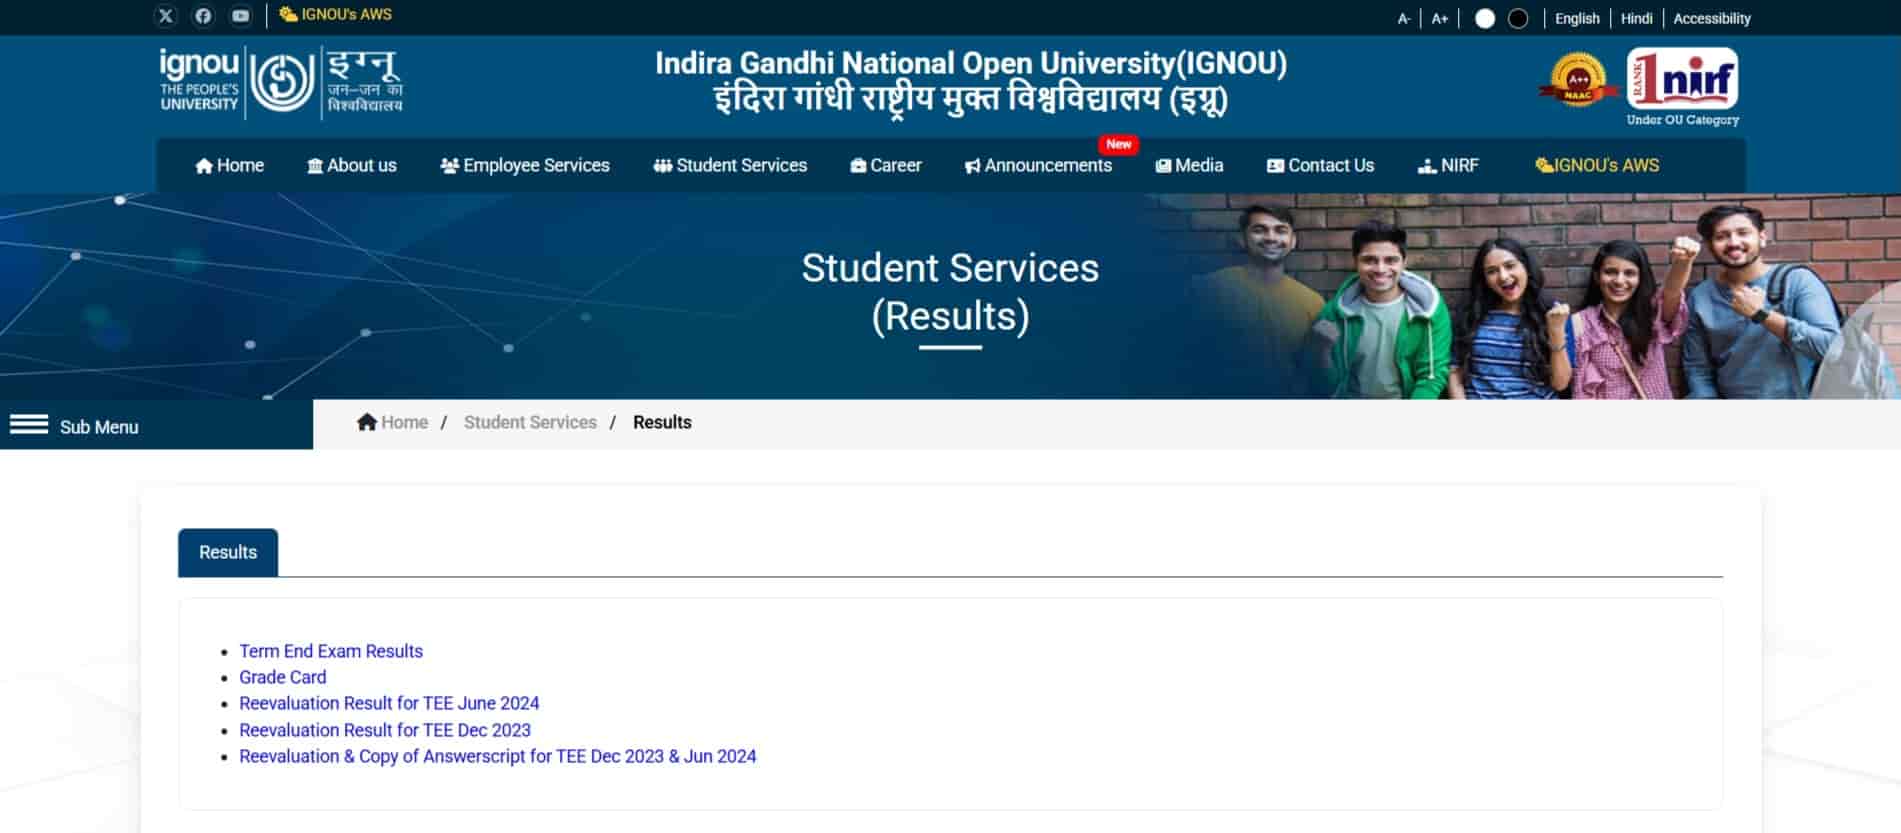Open the Grade Card link
Image resolution: width=1901 pixels, height=833 pixels.
[283, 677]
